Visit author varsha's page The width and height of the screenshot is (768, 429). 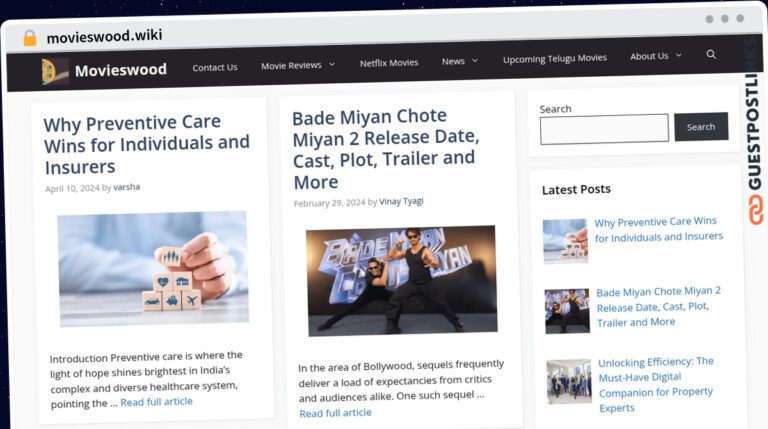(126, 187)
